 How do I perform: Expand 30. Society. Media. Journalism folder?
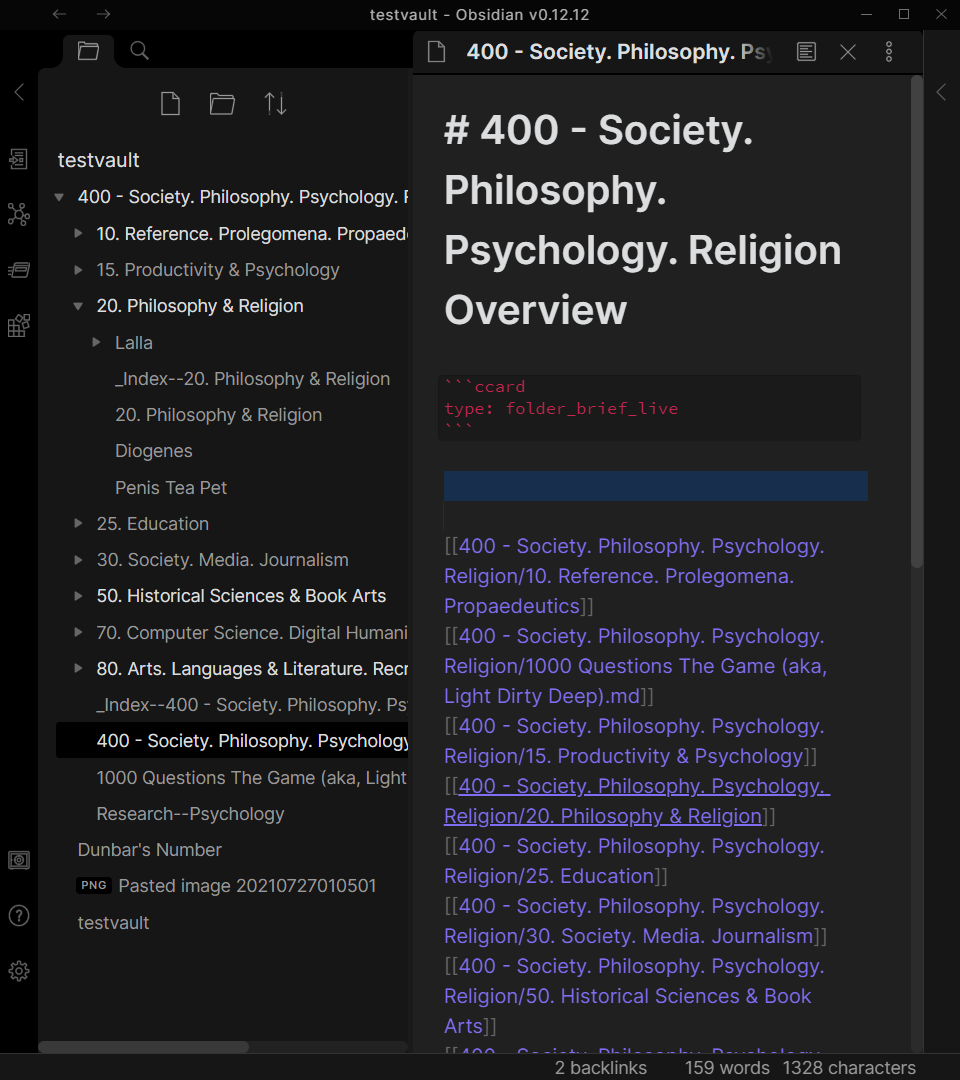(x=78, y=560)
